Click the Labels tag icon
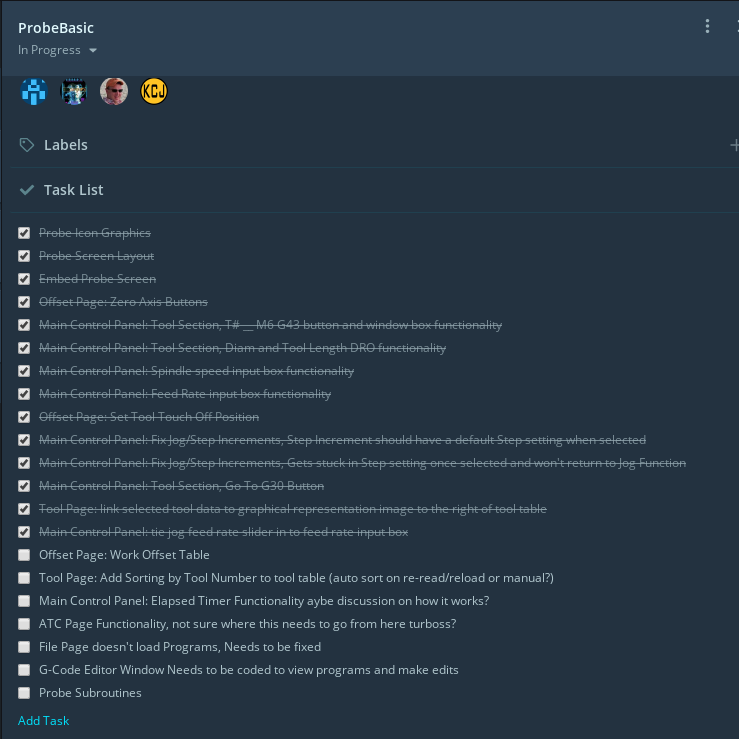 coord(27,145)
